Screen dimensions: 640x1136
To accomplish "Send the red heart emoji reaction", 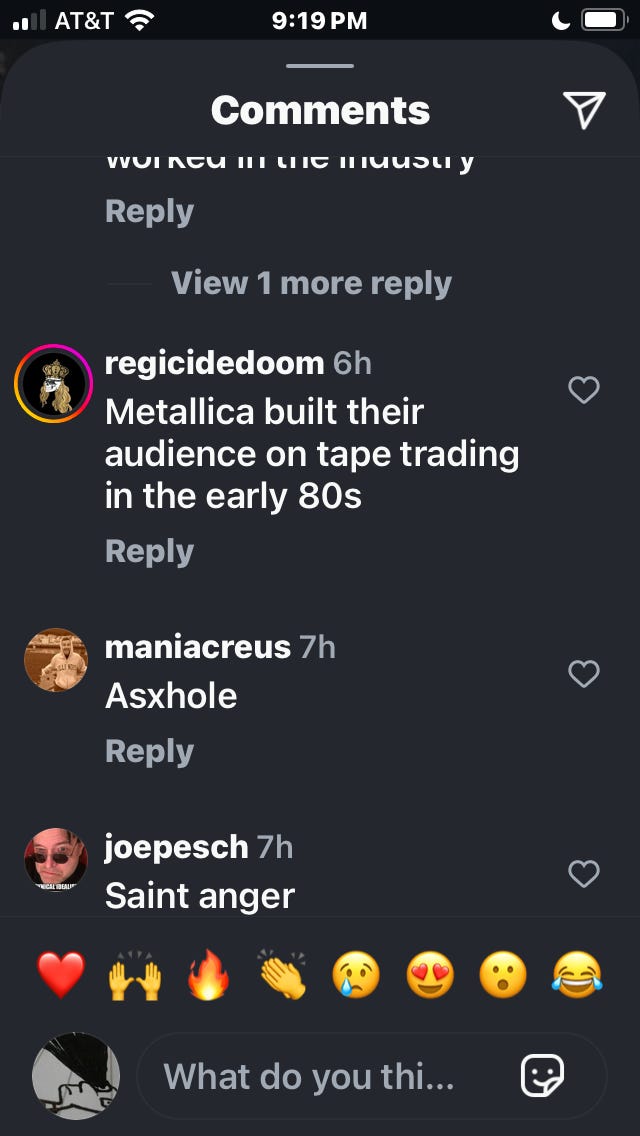I will (61, 974).
